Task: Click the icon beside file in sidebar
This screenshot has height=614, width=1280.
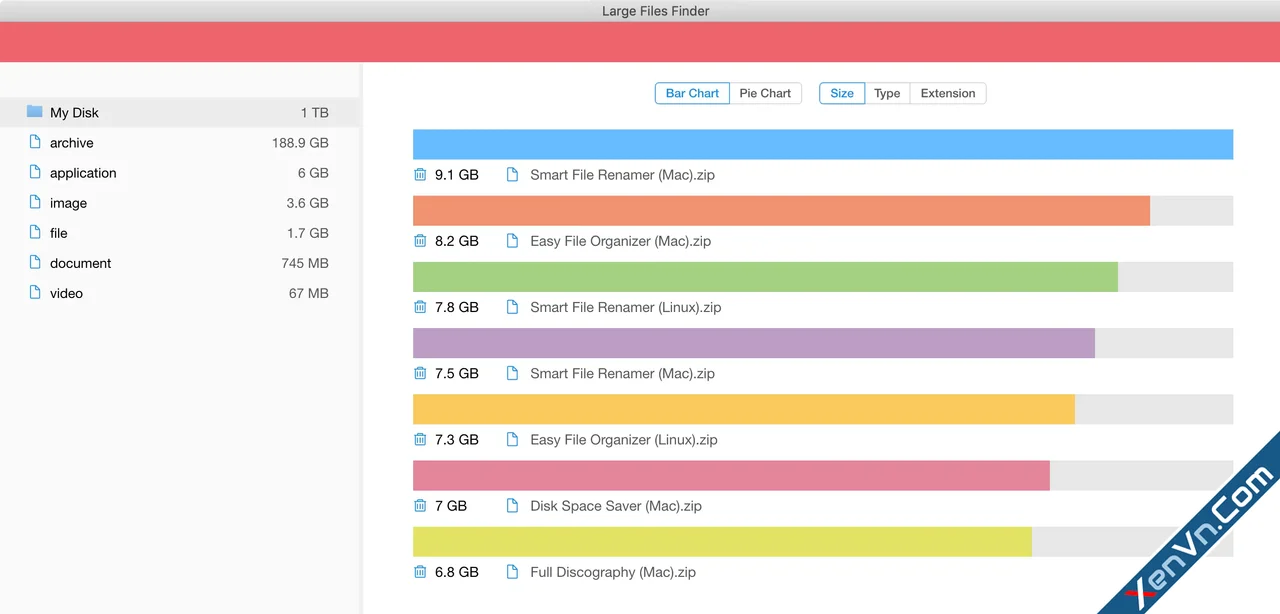Action: 35,232
